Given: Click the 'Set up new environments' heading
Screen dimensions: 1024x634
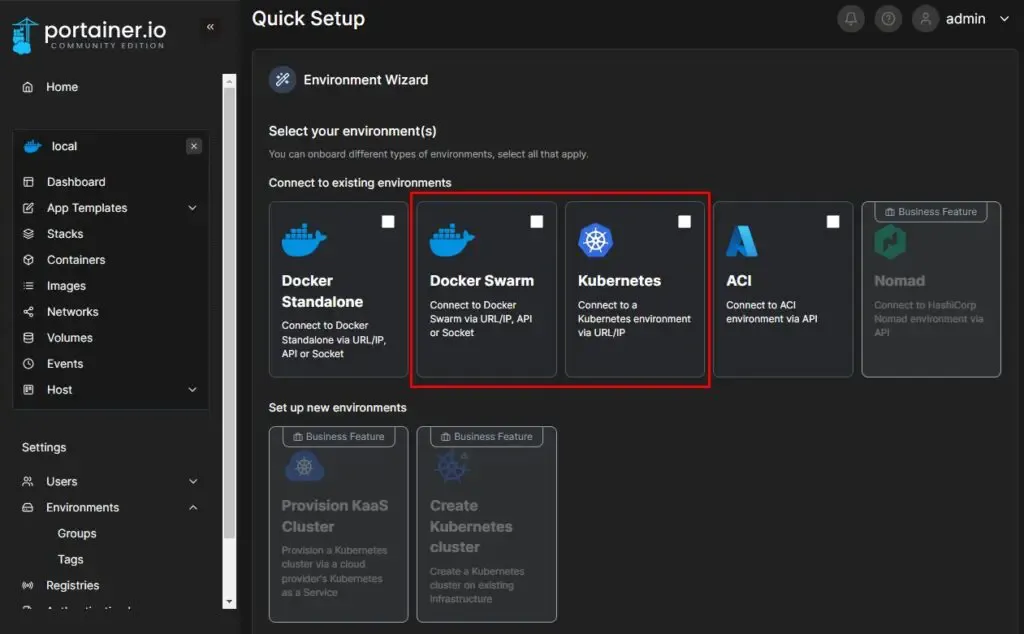Looking at the screenshot, I should coord(337,407).
